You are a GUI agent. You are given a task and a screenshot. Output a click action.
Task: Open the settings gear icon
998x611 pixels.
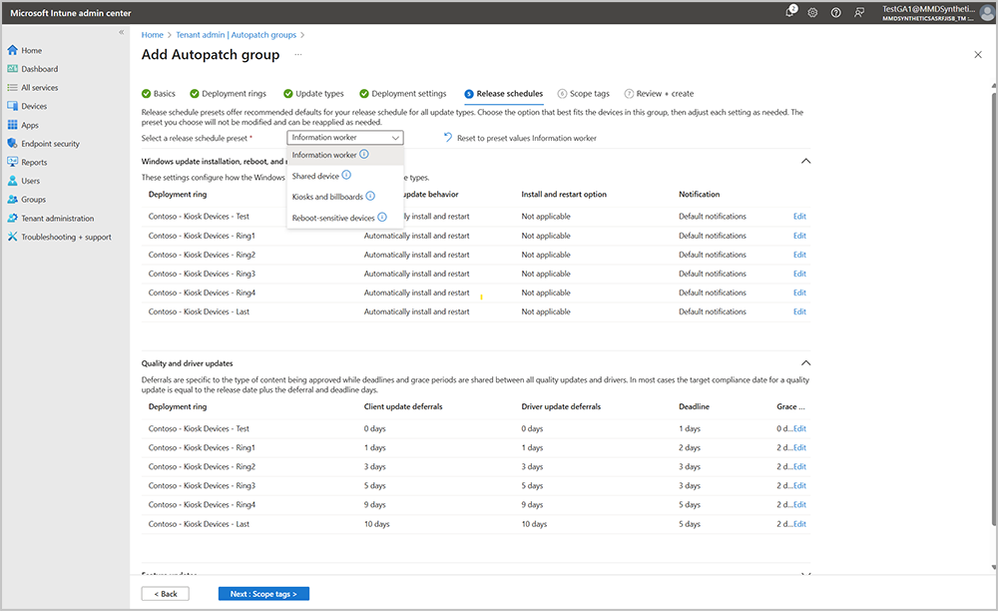coord(813,12)
